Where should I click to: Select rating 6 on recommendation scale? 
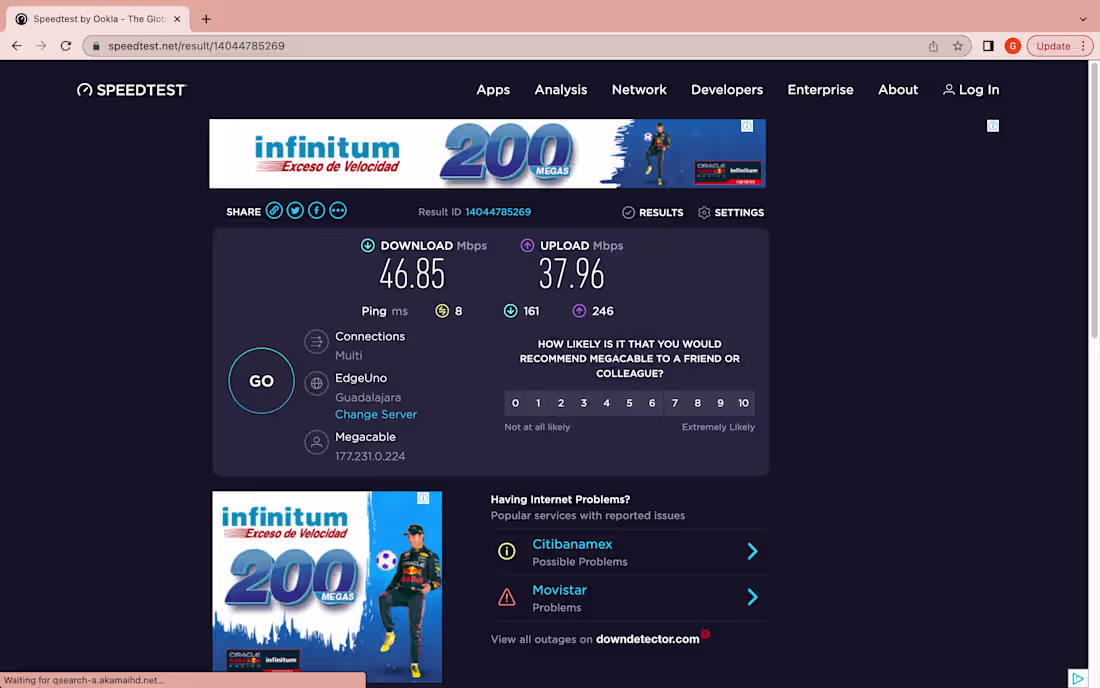coord(652,403)
